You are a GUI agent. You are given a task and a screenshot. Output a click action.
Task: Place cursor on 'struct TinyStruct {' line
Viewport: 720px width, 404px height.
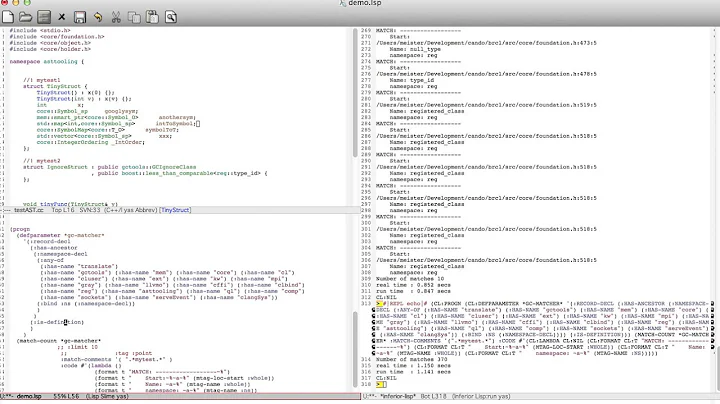(55, 86)
